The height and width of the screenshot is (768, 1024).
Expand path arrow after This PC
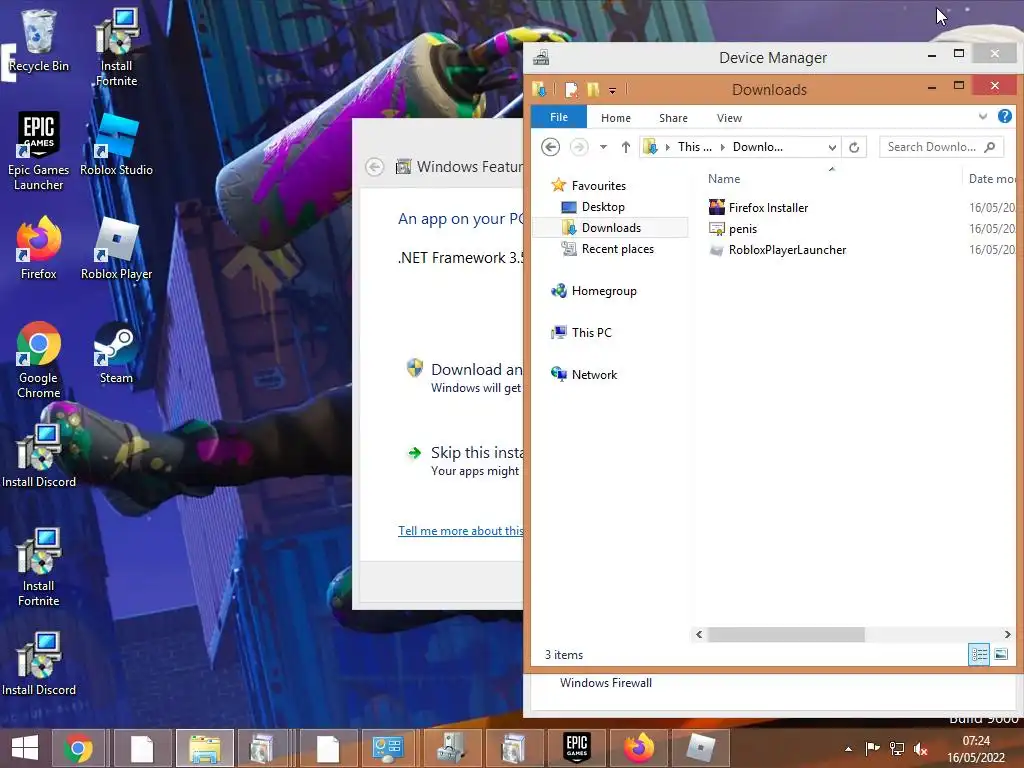(x=722, y=147)
